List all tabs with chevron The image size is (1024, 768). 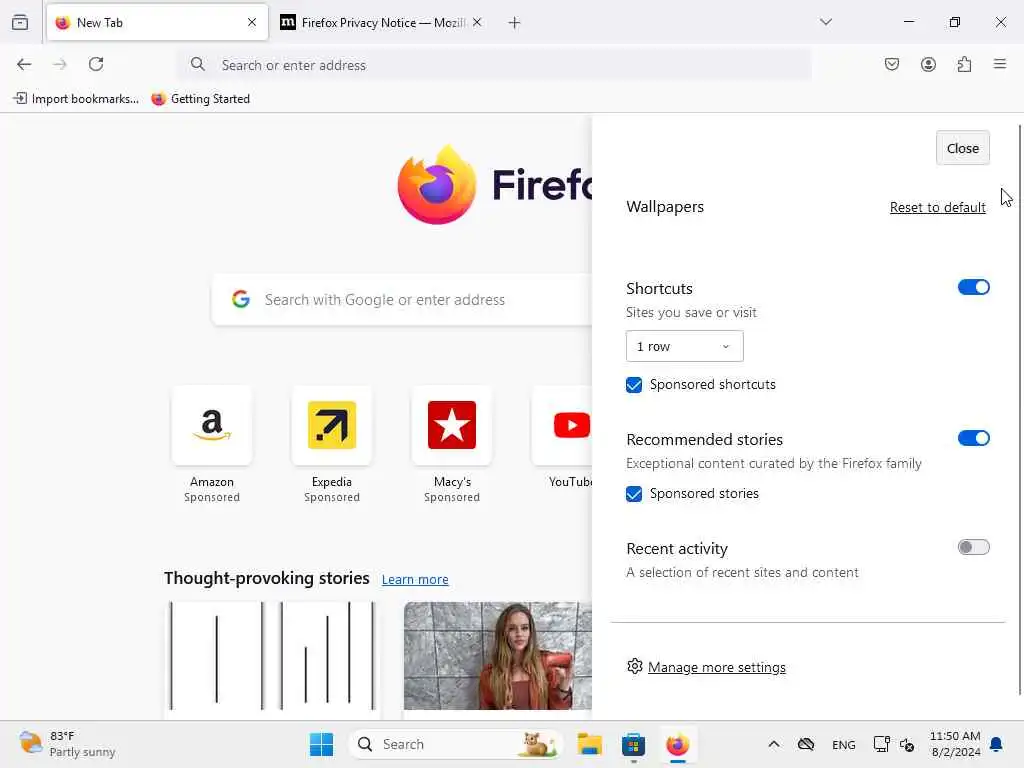pos(826,22)
